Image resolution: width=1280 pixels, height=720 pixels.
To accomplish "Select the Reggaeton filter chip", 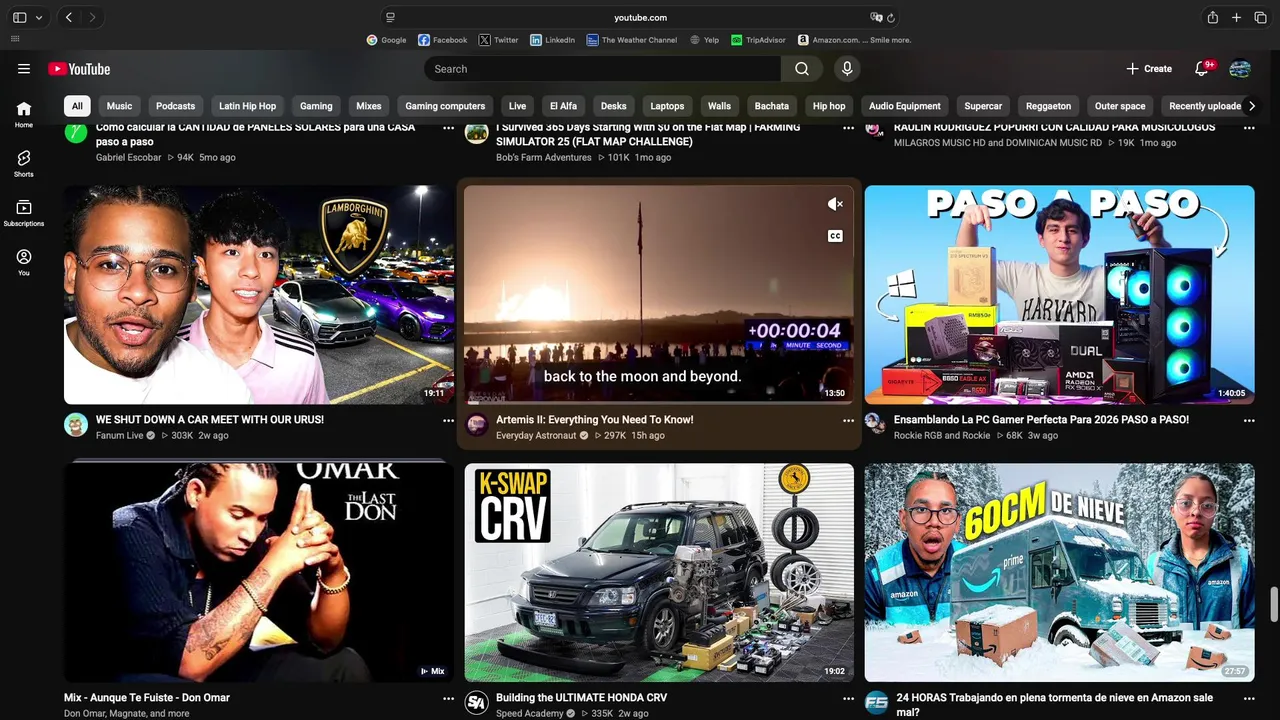I will [x=1048, y=106].
